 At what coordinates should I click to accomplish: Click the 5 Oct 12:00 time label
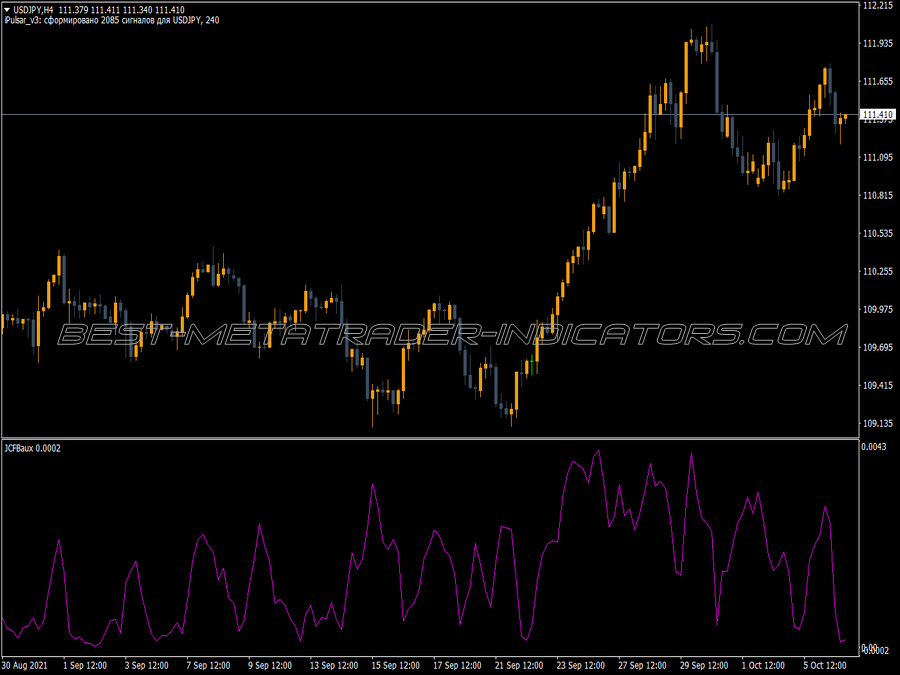coord(824,666)
